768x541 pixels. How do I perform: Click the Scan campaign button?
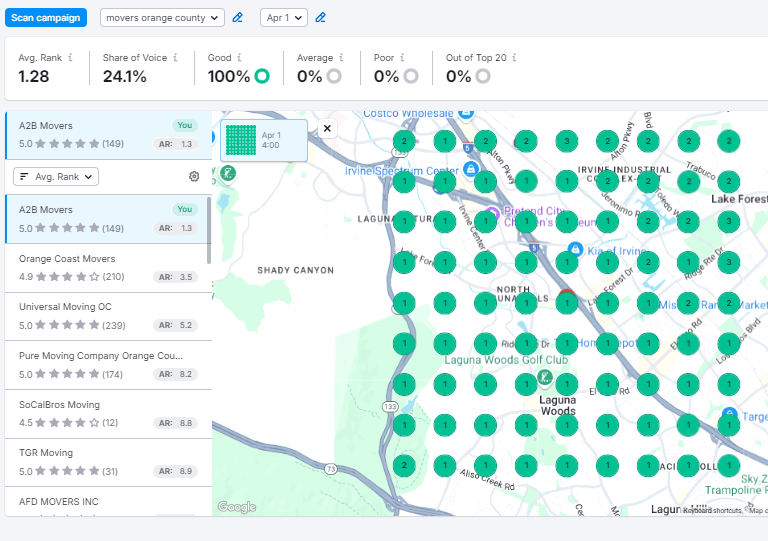click(46, 18)
